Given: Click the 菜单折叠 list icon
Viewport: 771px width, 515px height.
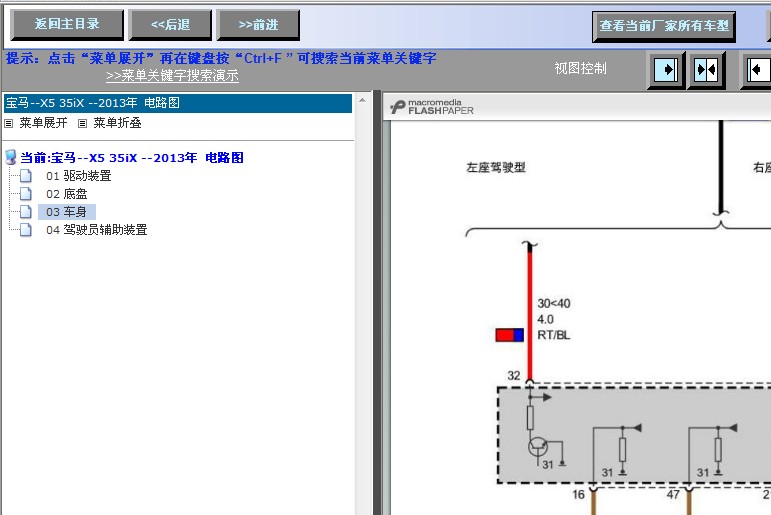Looking at the screenshot, I should click(x=83, y=123).
